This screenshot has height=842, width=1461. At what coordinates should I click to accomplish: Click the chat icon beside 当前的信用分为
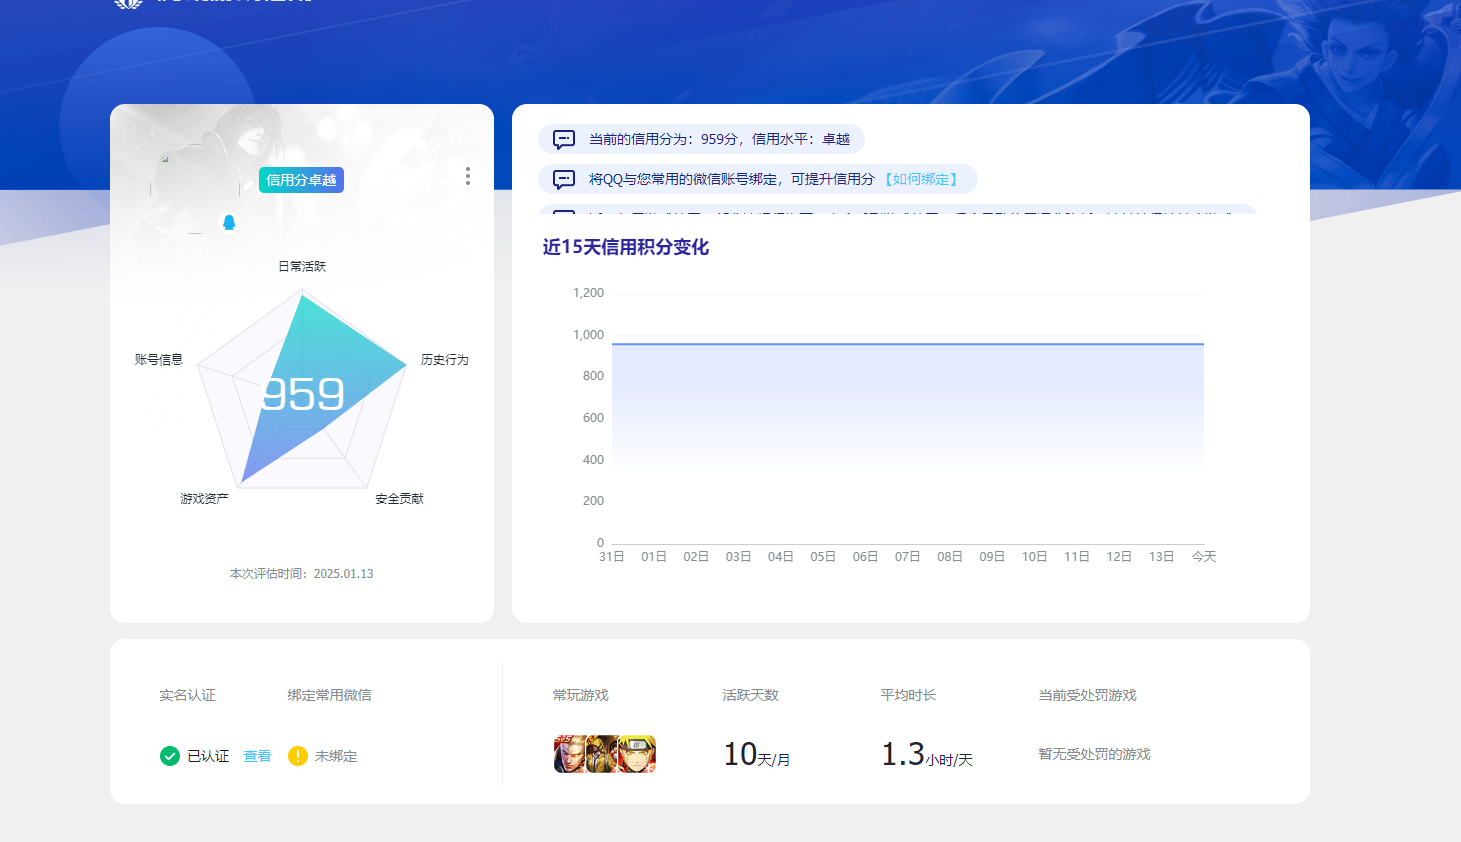pyautogui.click(x=564, y=139)
